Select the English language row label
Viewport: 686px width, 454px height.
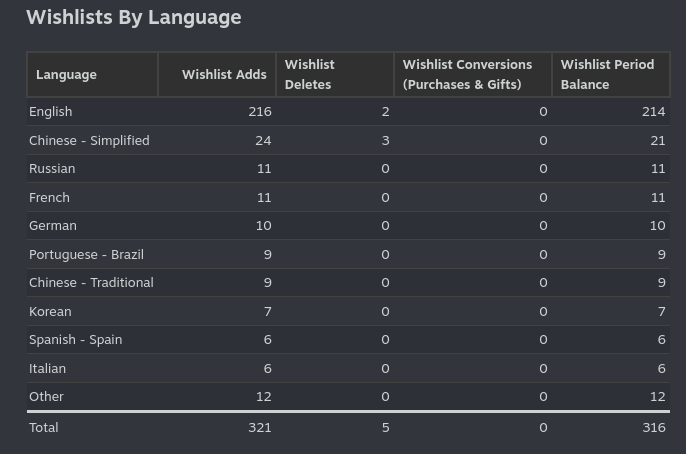pos(51,112)
